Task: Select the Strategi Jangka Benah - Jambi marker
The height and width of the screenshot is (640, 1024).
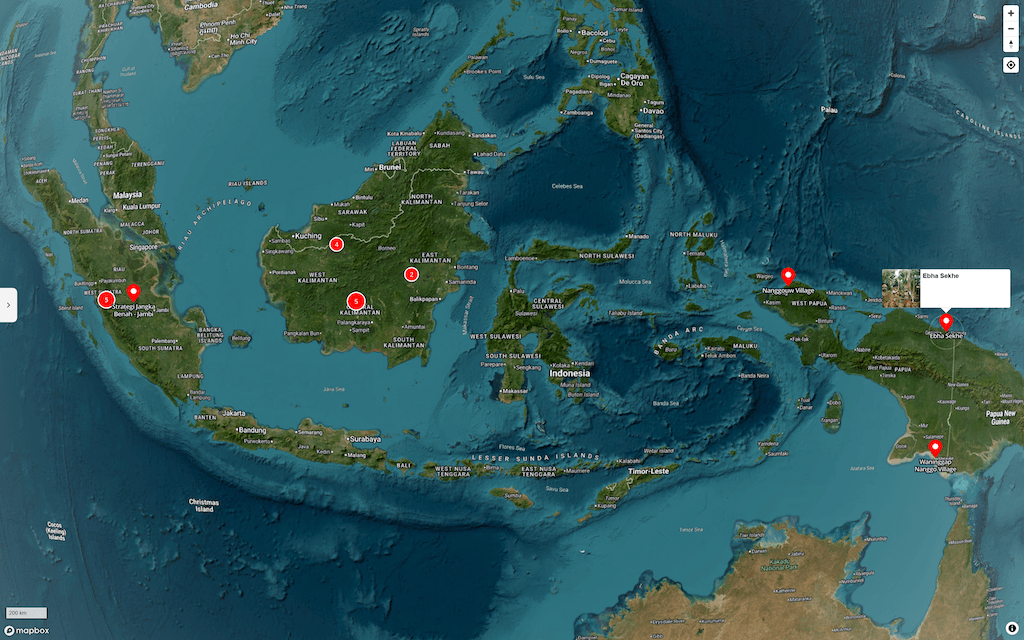Action: coord(134,290)
